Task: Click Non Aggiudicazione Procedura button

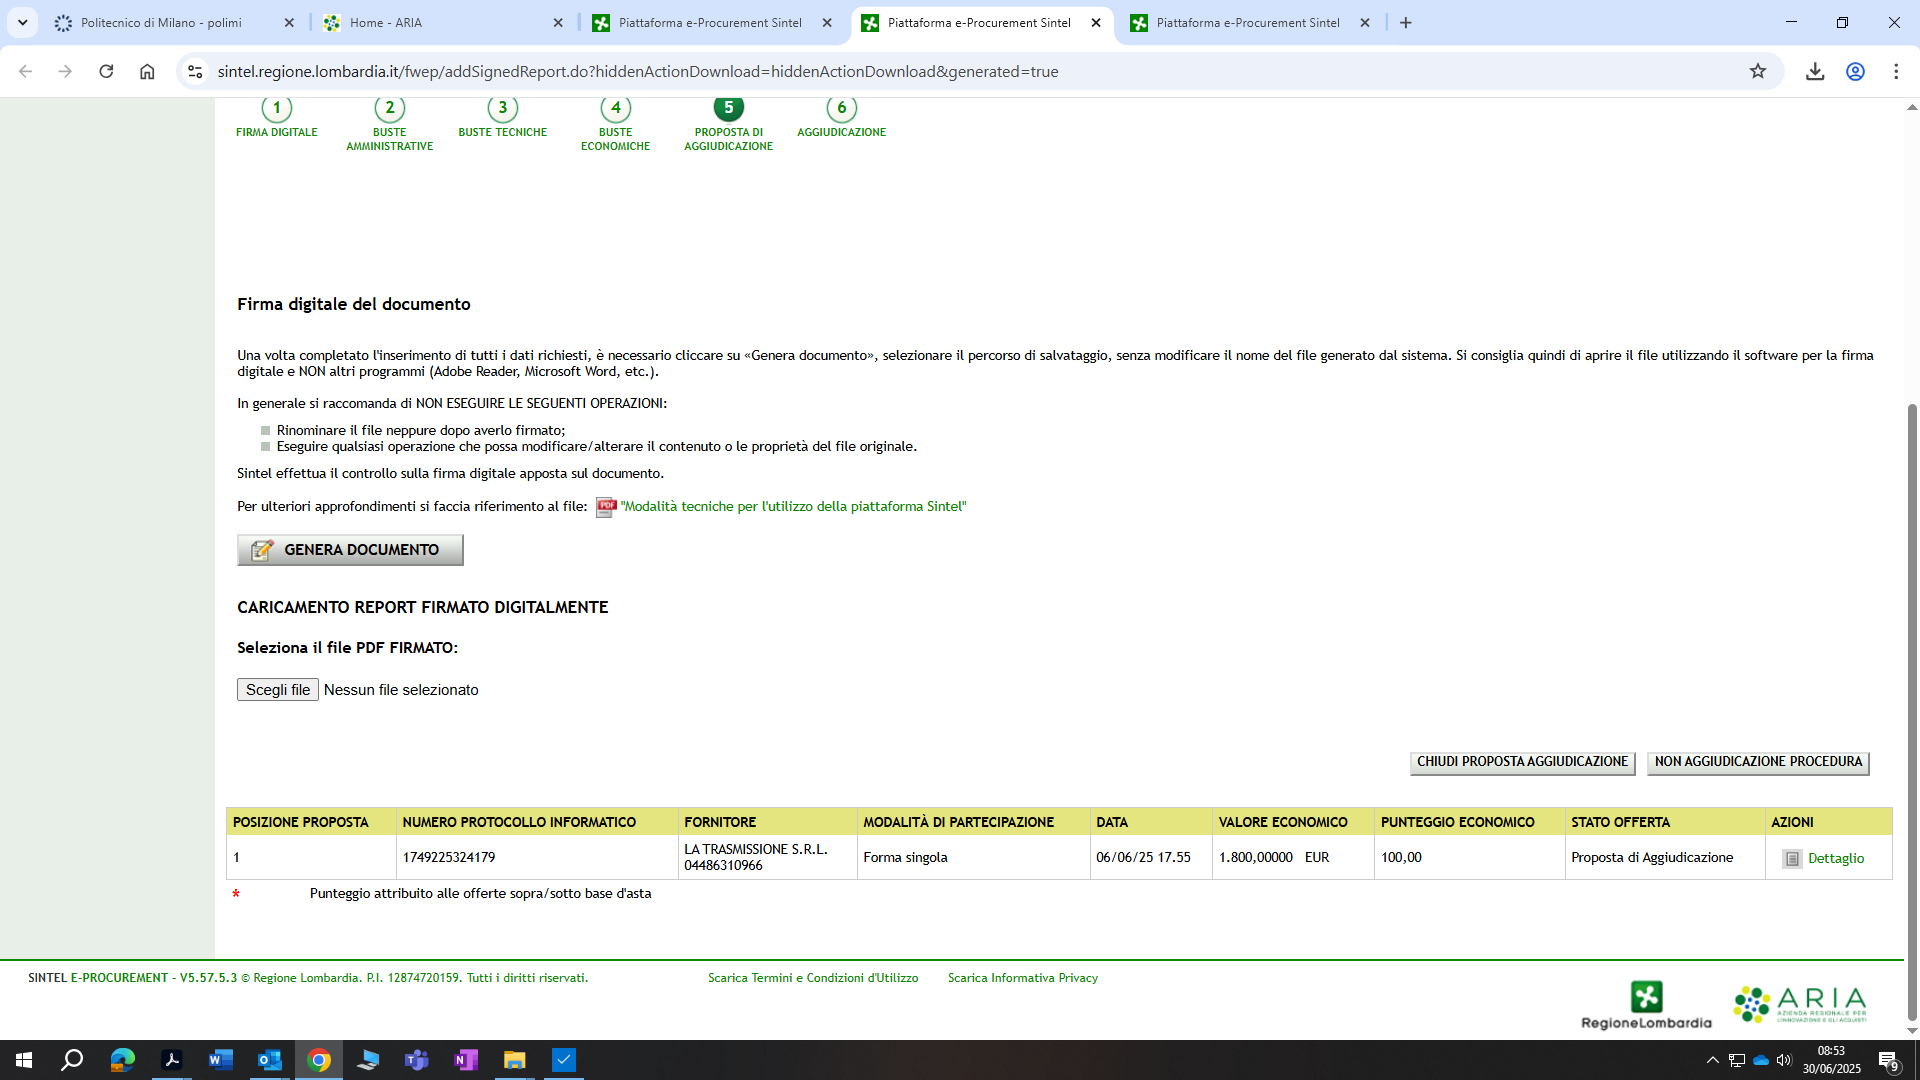Action: click(x=1757, y=762)
